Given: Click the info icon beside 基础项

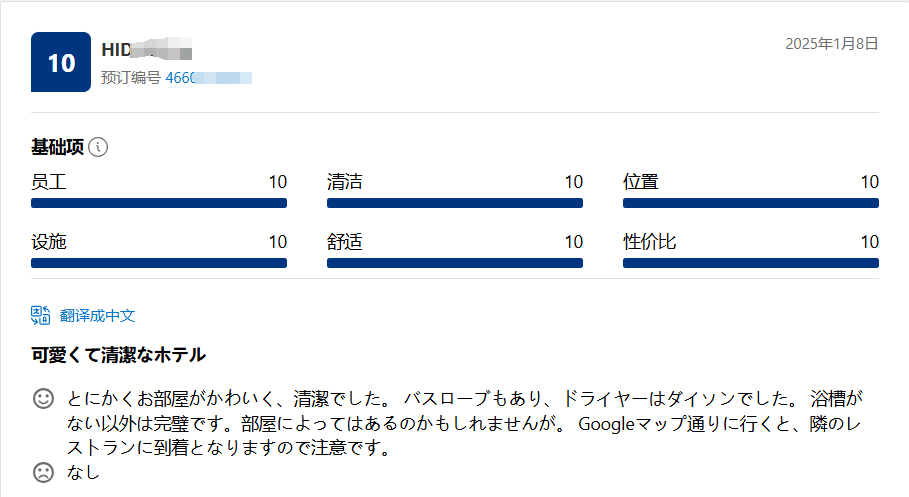Looking at the screenshot, I should (x=98, y=147).
